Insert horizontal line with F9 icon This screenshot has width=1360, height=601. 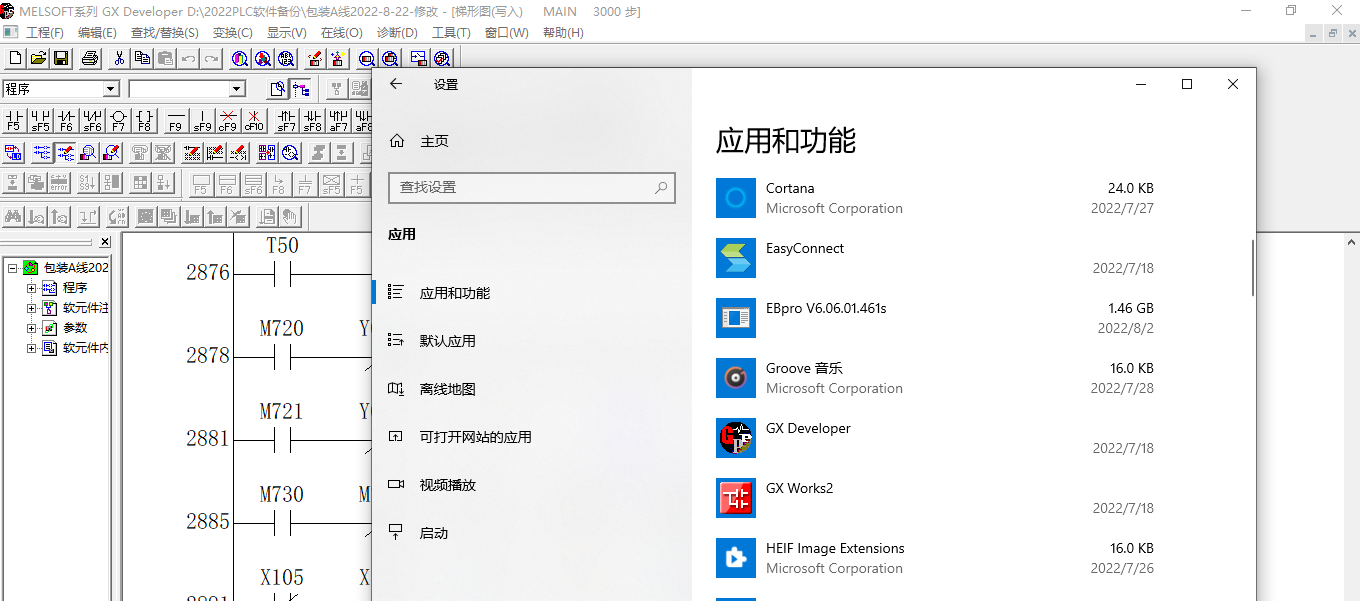coord(175,121)
